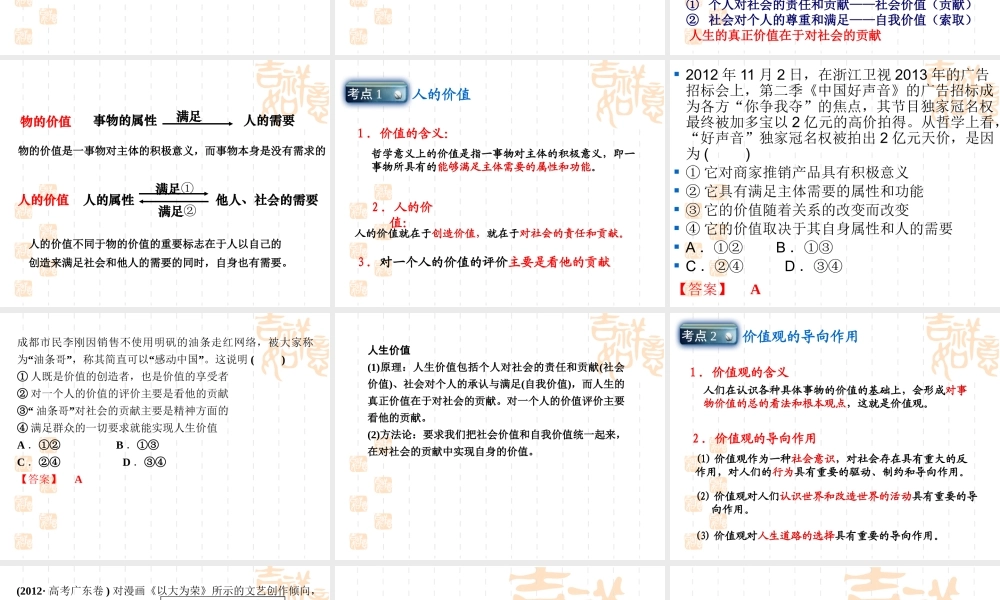Select the red 人的价值 label beside 人的属性

tap(43, 200)
